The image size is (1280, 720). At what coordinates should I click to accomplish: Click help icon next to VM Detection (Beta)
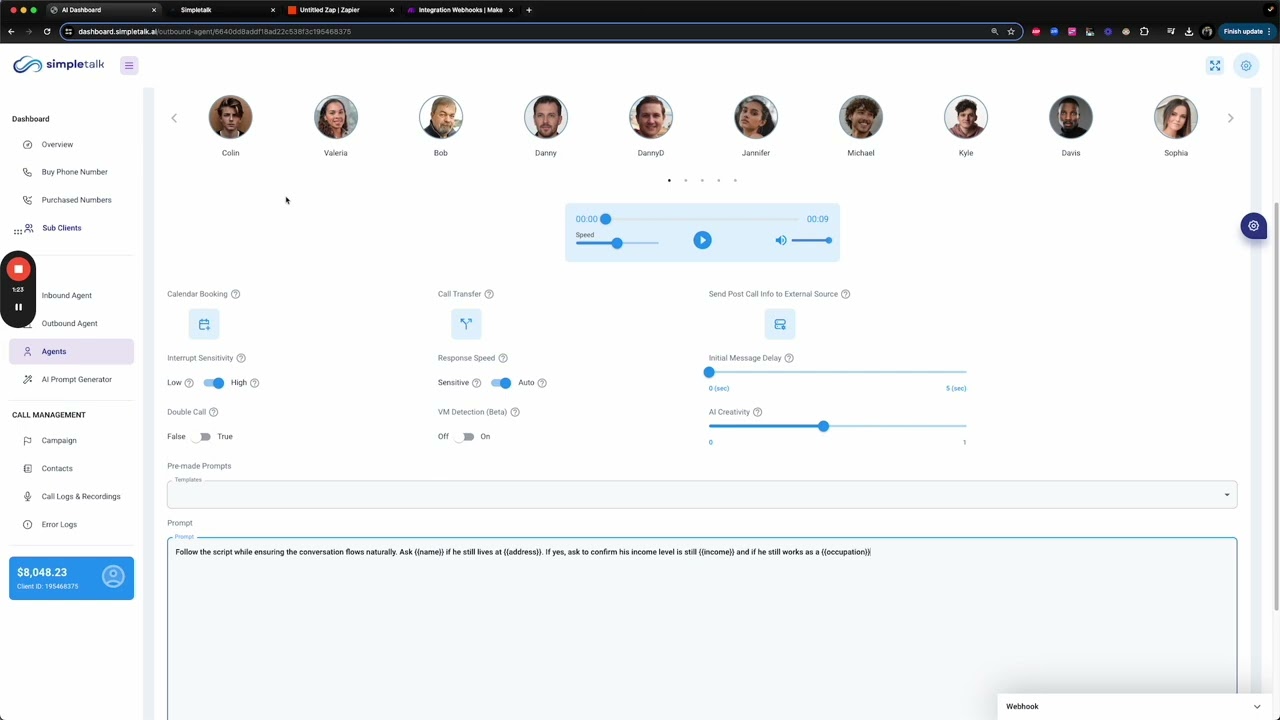tap(515, 412)
